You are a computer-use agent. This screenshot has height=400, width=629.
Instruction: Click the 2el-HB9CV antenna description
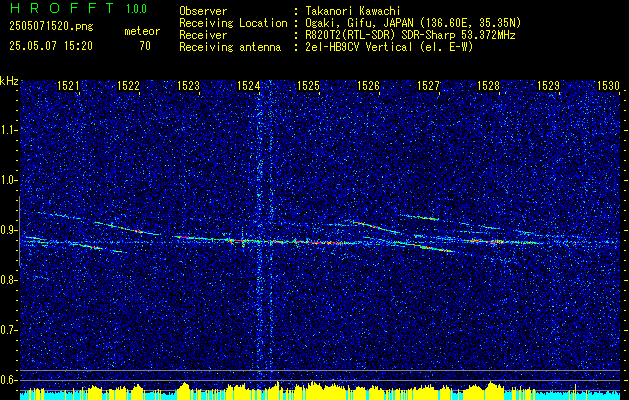click(389, 47)
